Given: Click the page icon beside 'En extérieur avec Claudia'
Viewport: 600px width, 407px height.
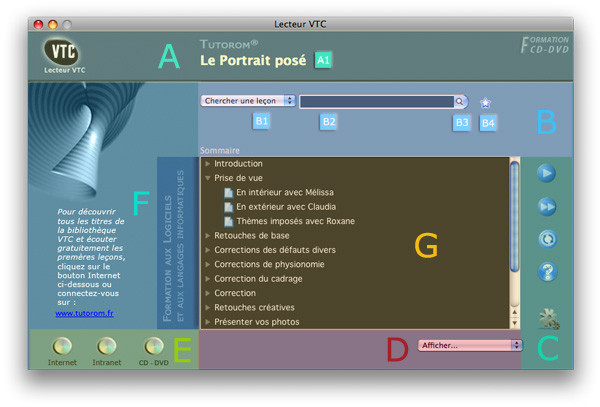Looking at the screenshot, I should click(x=228, y=207).
